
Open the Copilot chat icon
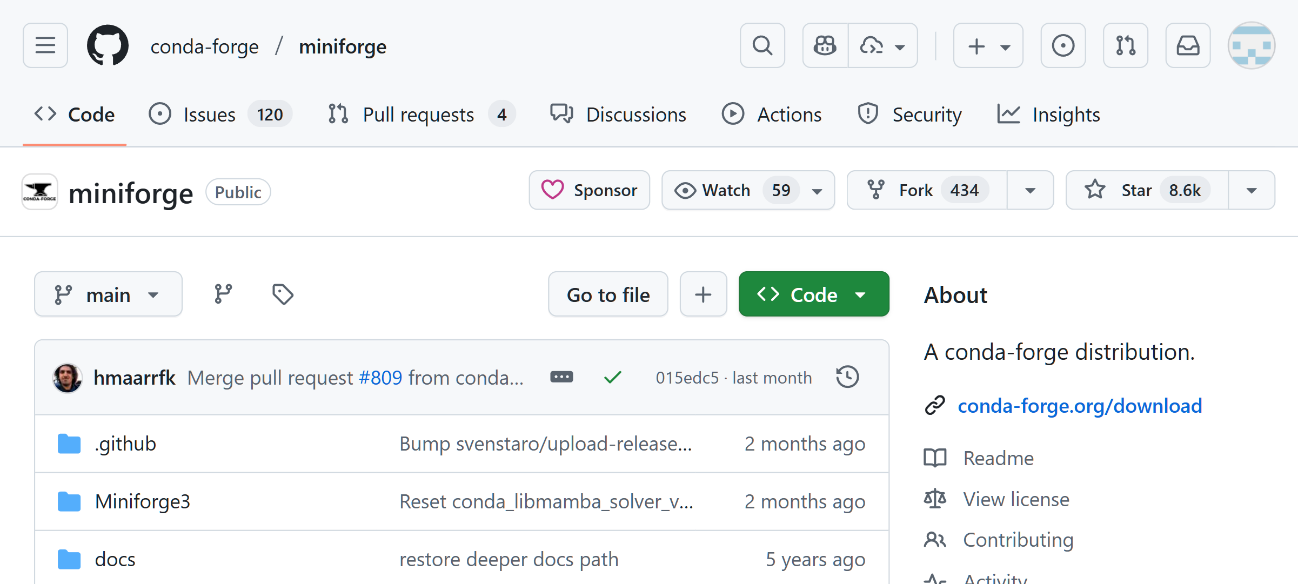point(825,46)
